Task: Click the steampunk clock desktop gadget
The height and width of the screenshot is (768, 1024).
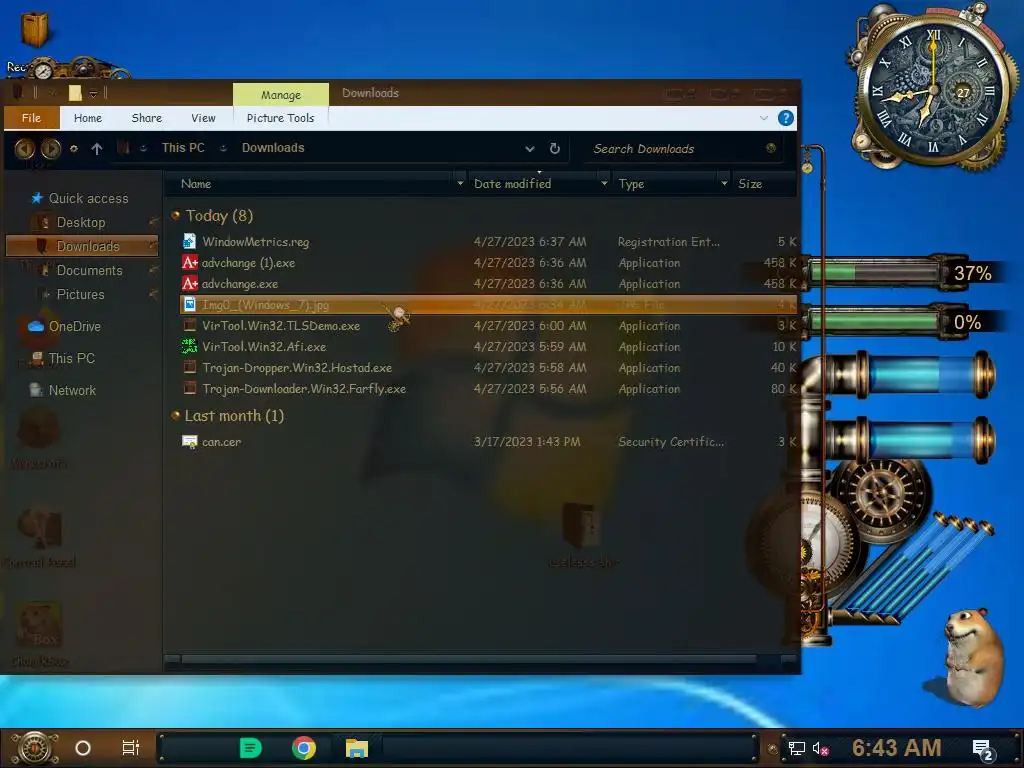Action: [x=933, y=92]
